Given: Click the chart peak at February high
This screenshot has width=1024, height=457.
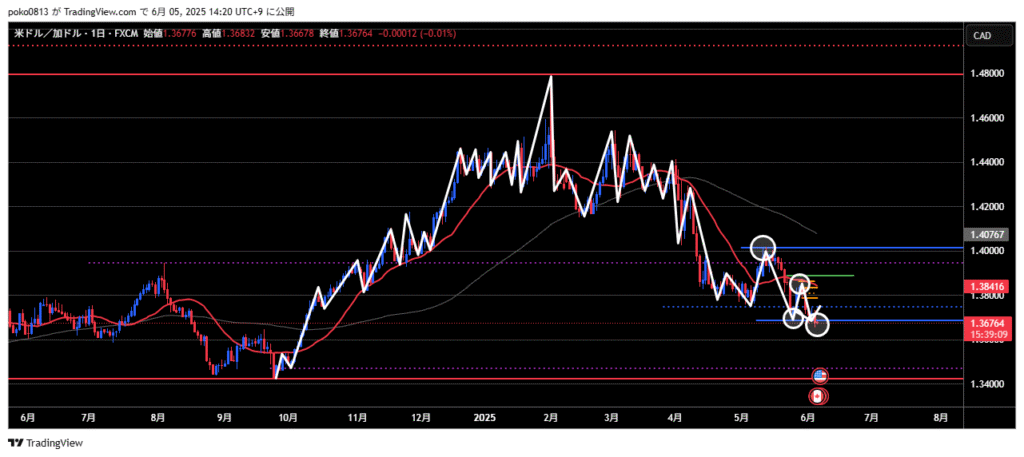Looking at the screenshot, I should point(550,77).
